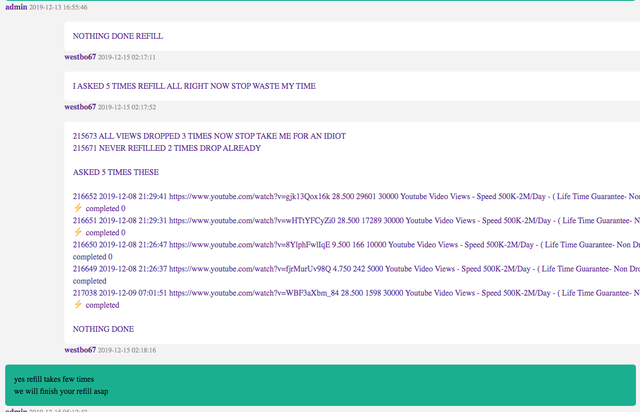
Task: Select the 'NOTHING DONE REFILL' message text
Action: coord(118,36)
